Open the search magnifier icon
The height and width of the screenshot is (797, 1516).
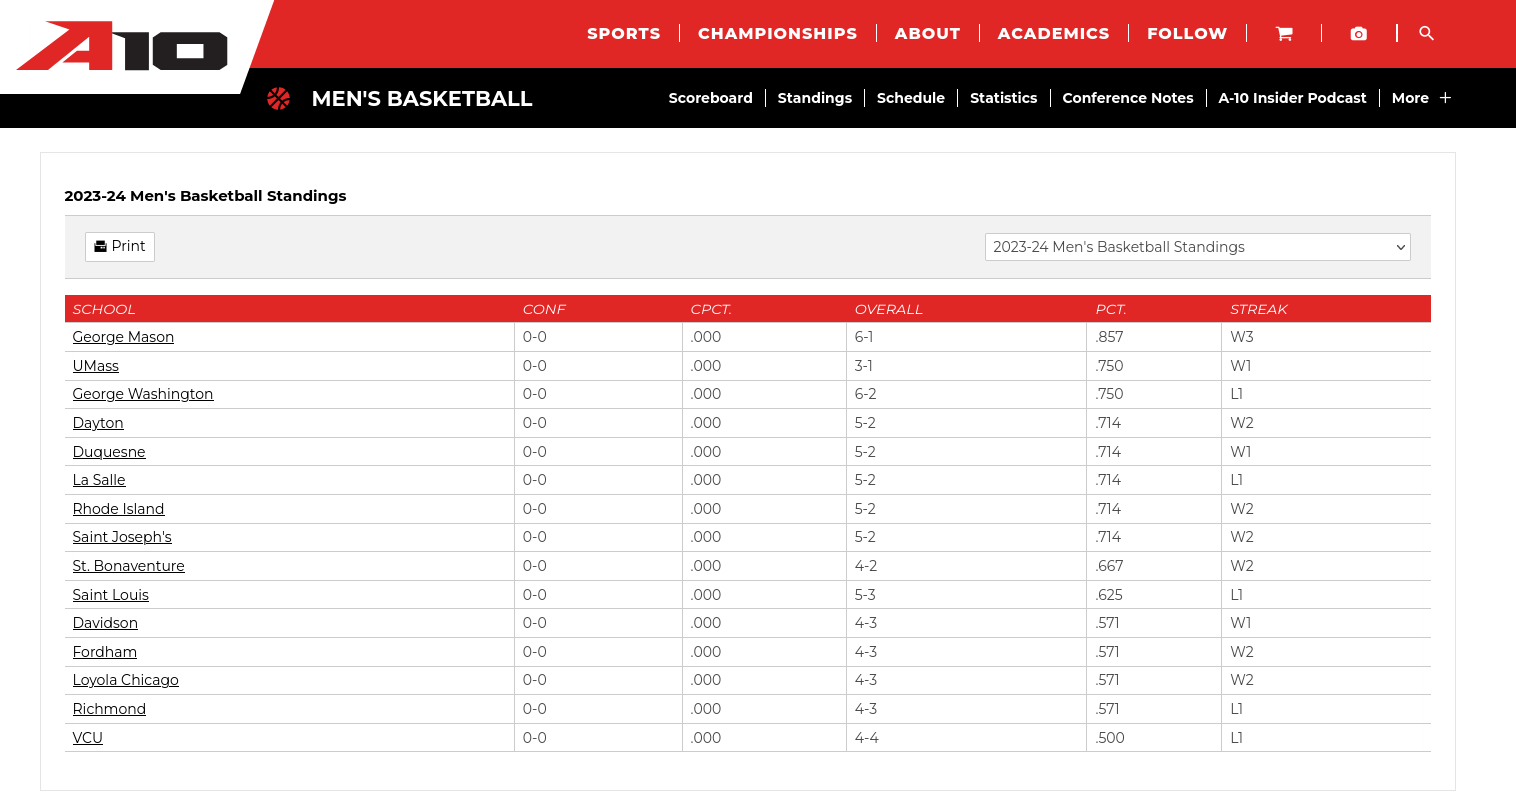coord(1427,33)
